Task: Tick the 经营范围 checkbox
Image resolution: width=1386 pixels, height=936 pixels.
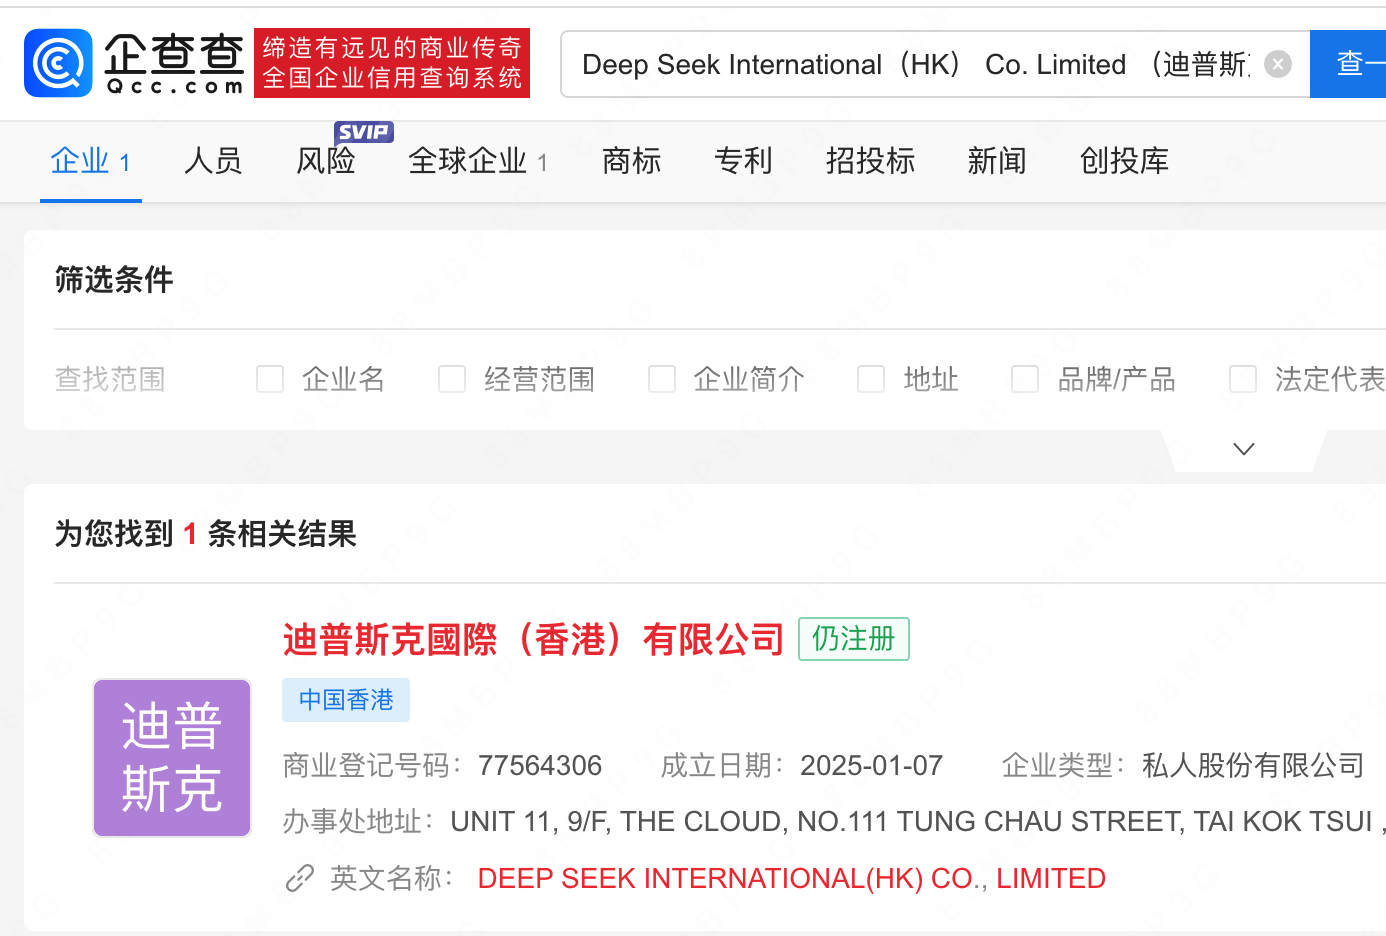Action: click(452, 379)
